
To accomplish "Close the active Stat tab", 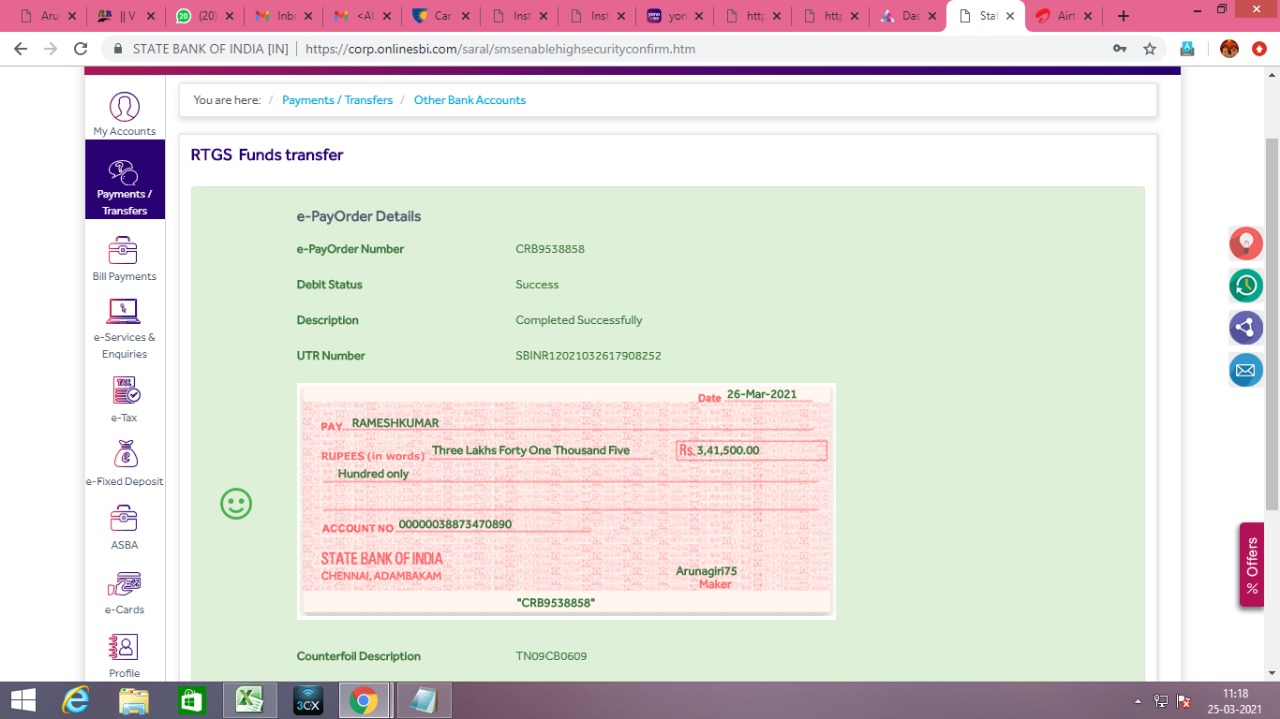I will 1009,16.
